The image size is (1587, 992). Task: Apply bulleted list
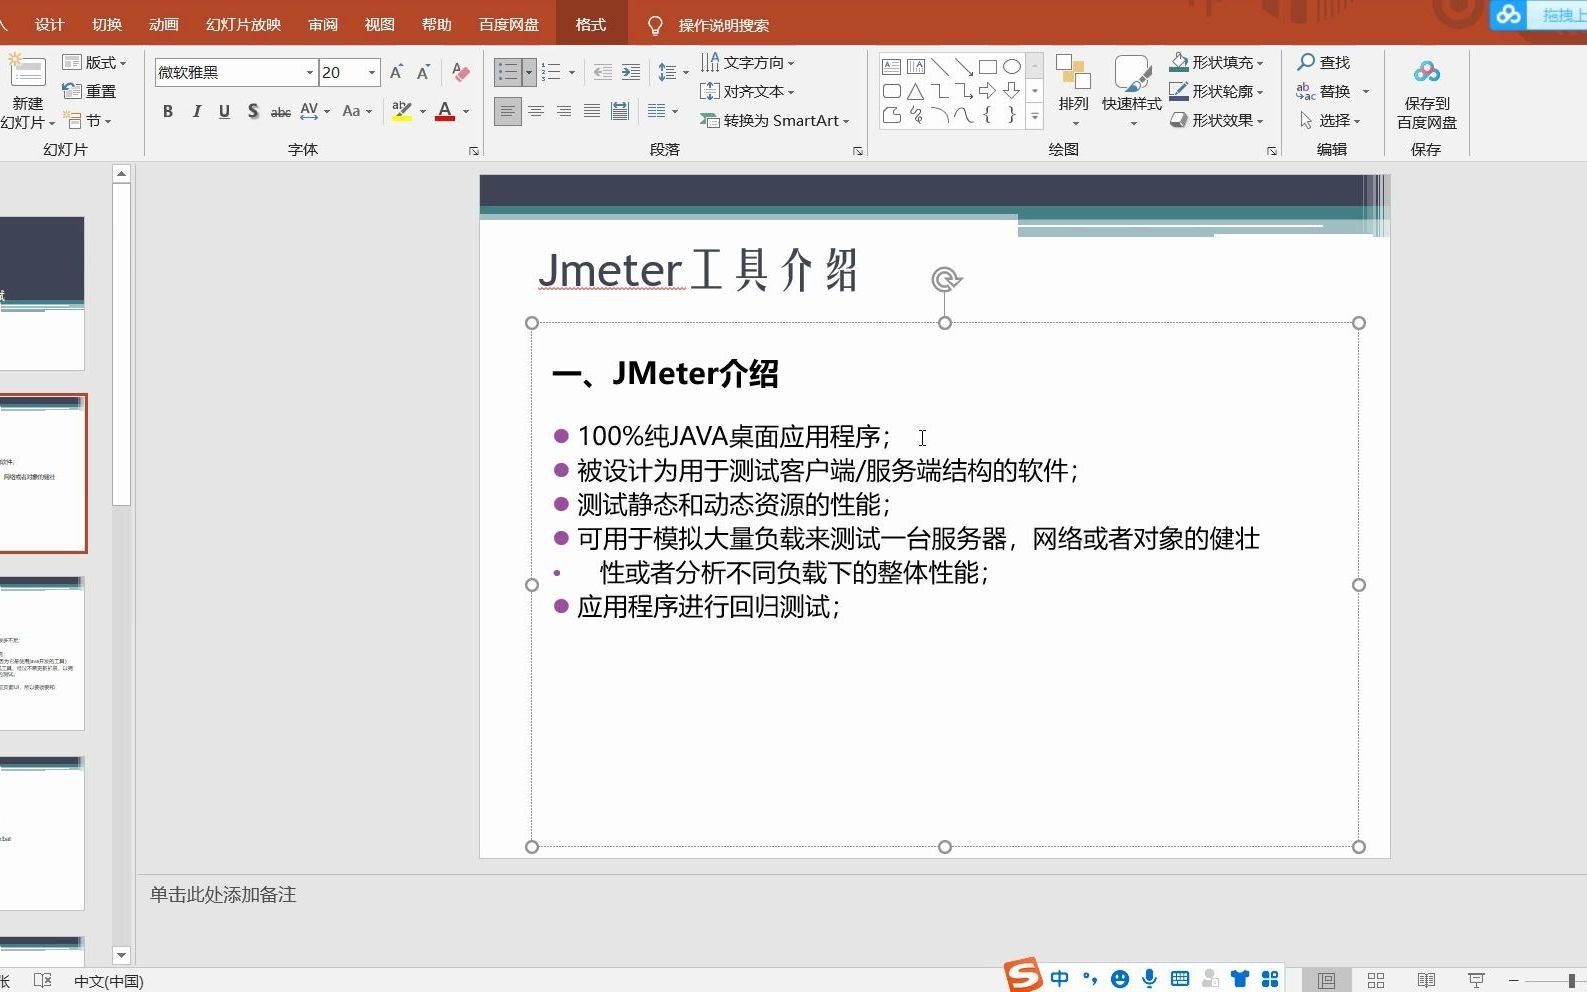pyautogui.click(x=508, y=72)
